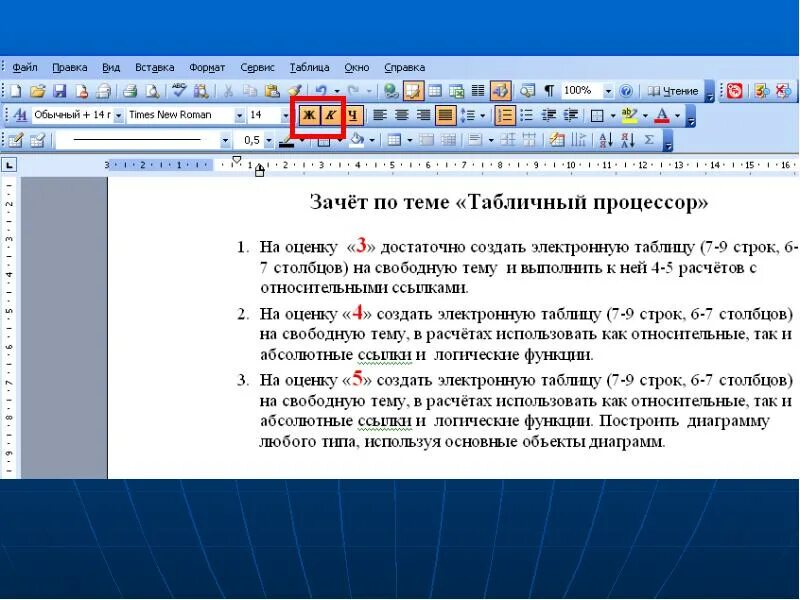Open Word Help question mark icon

point(626,91)
